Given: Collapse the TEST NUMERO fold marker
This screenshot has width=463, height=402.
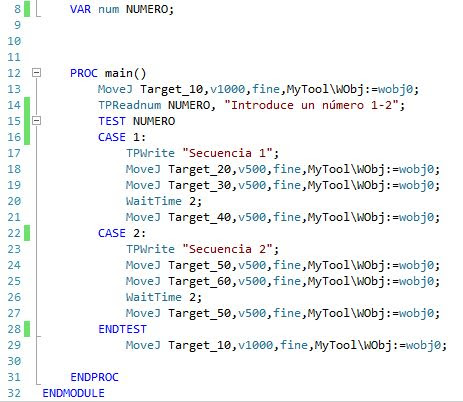Looking at the screenshot, I should click(x=36, y=121).
